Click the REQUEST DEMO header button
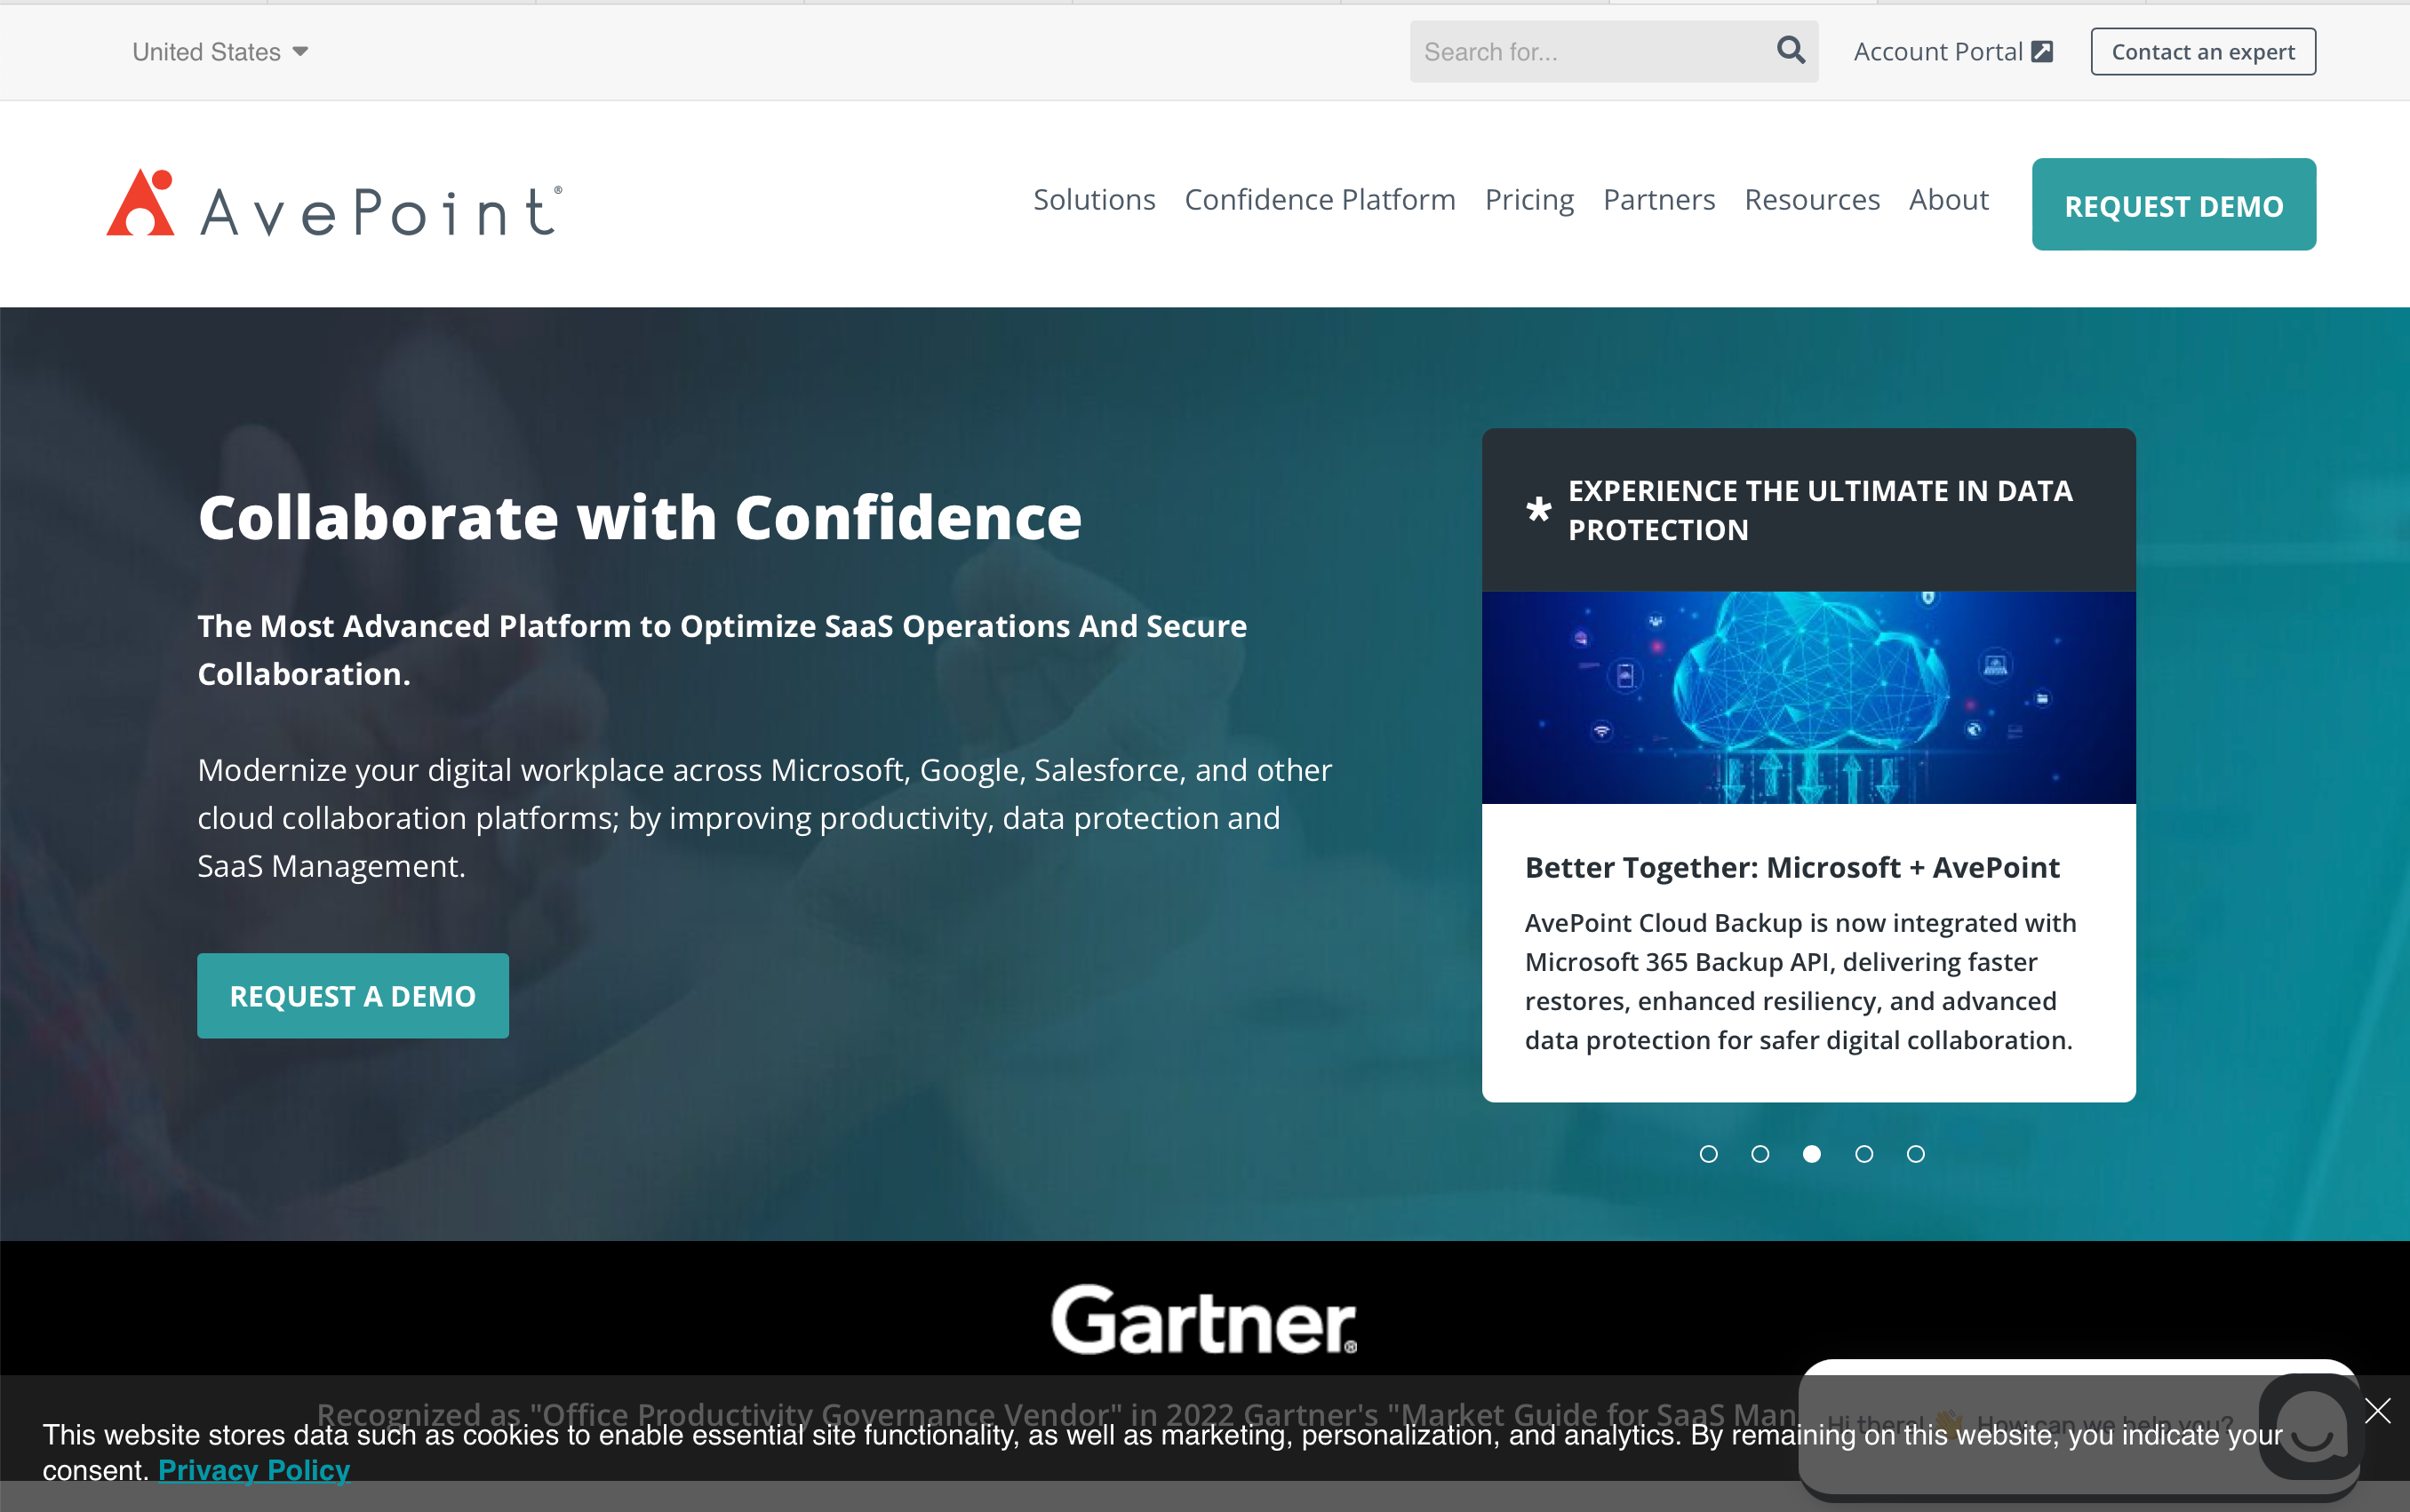 [2173, 205]
